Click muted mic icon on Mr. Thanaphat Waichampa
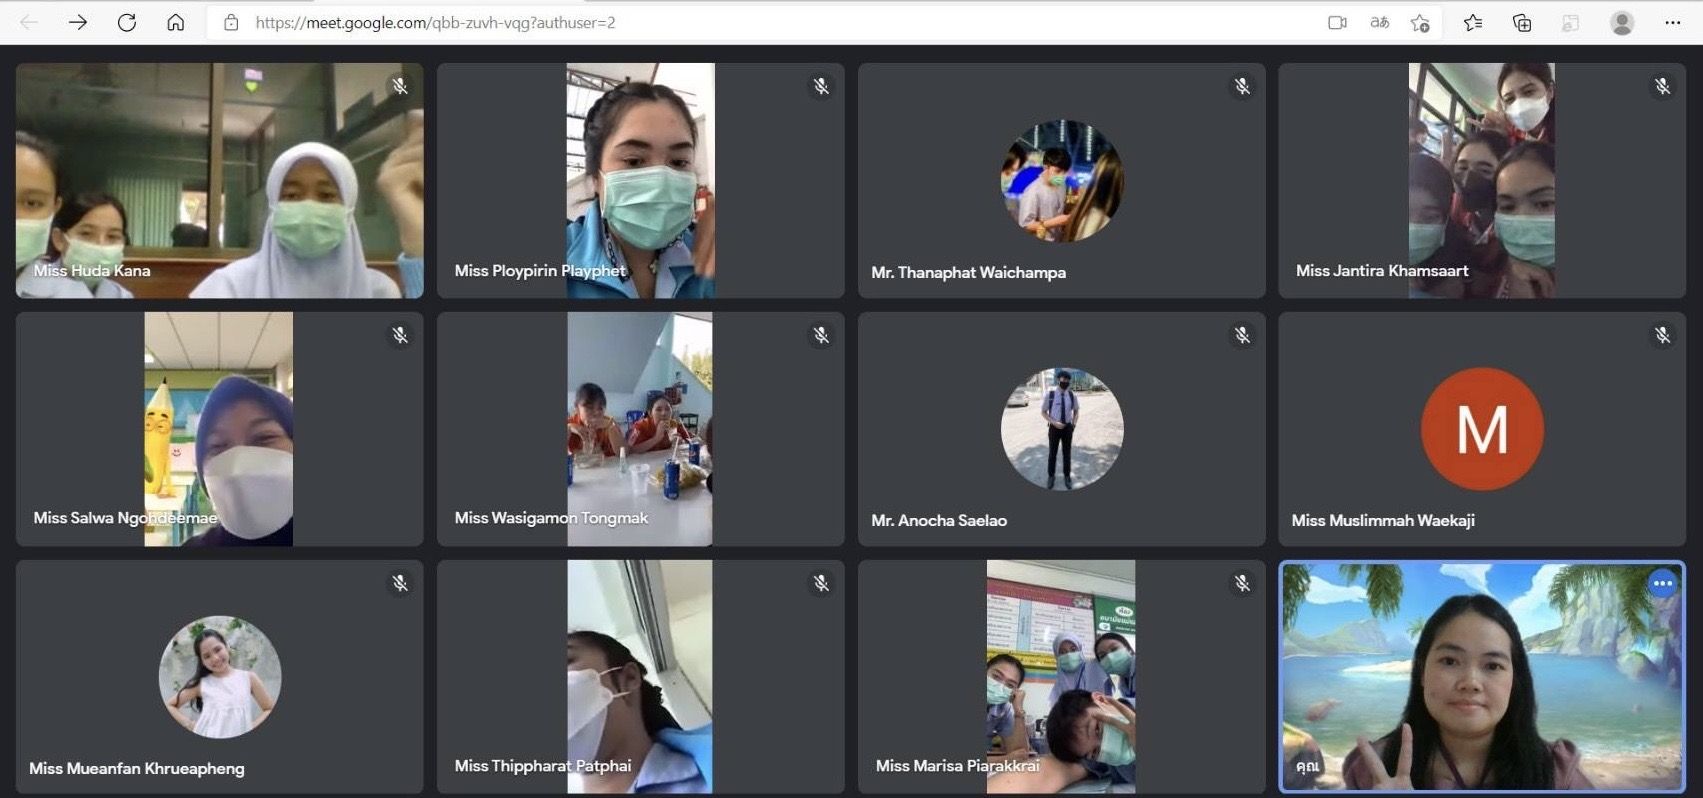The image size is (1703, 798). [1242, 87]
